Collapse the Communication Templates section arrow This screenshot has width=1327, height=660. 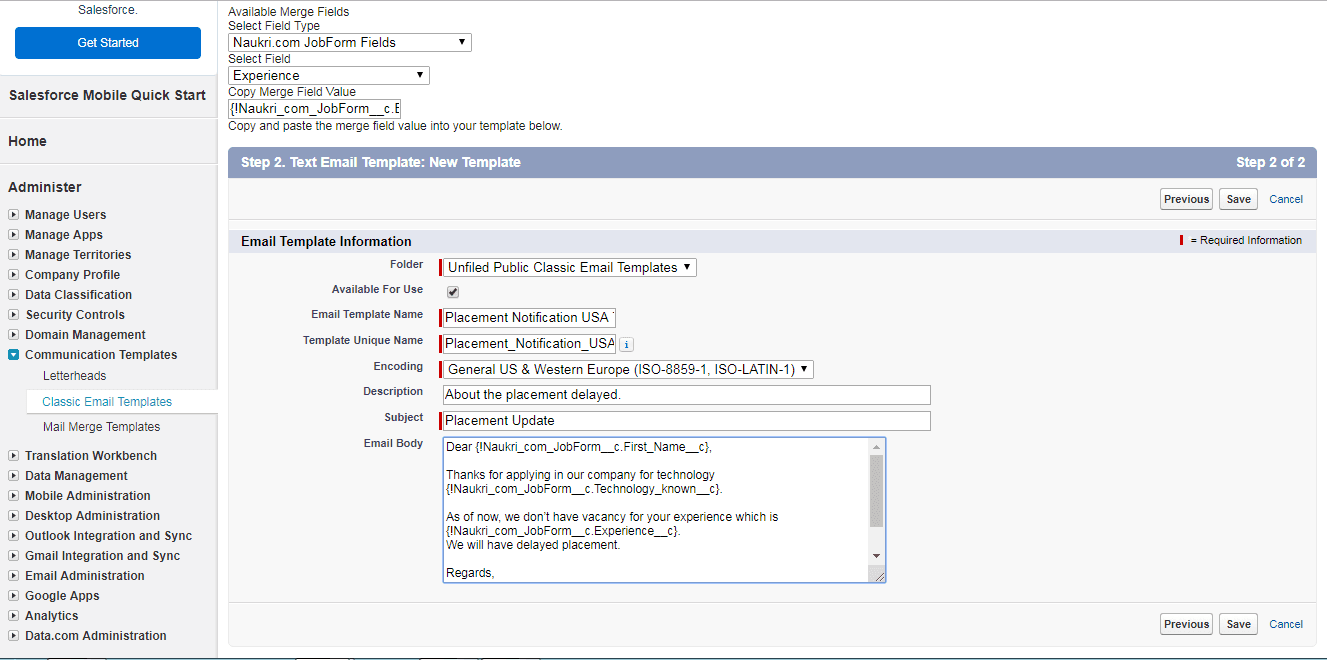pos(13,355)
